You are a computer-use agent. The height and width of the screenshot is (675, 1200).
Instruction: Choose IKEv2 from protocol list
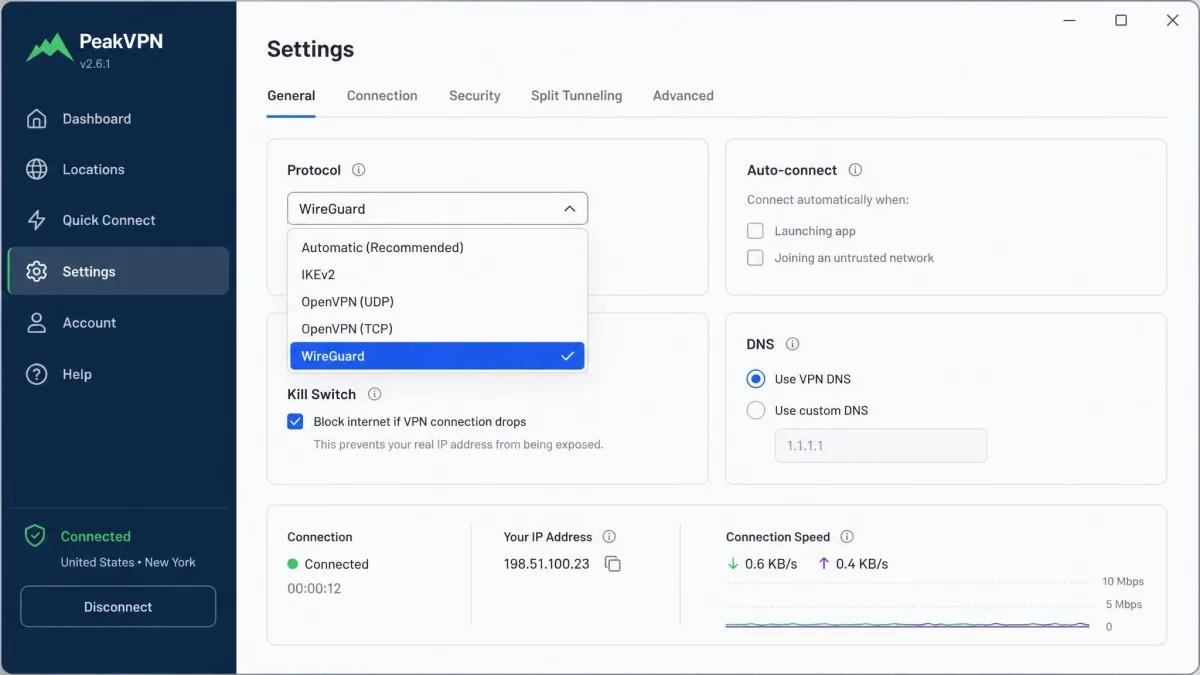(x=437, y=274)
